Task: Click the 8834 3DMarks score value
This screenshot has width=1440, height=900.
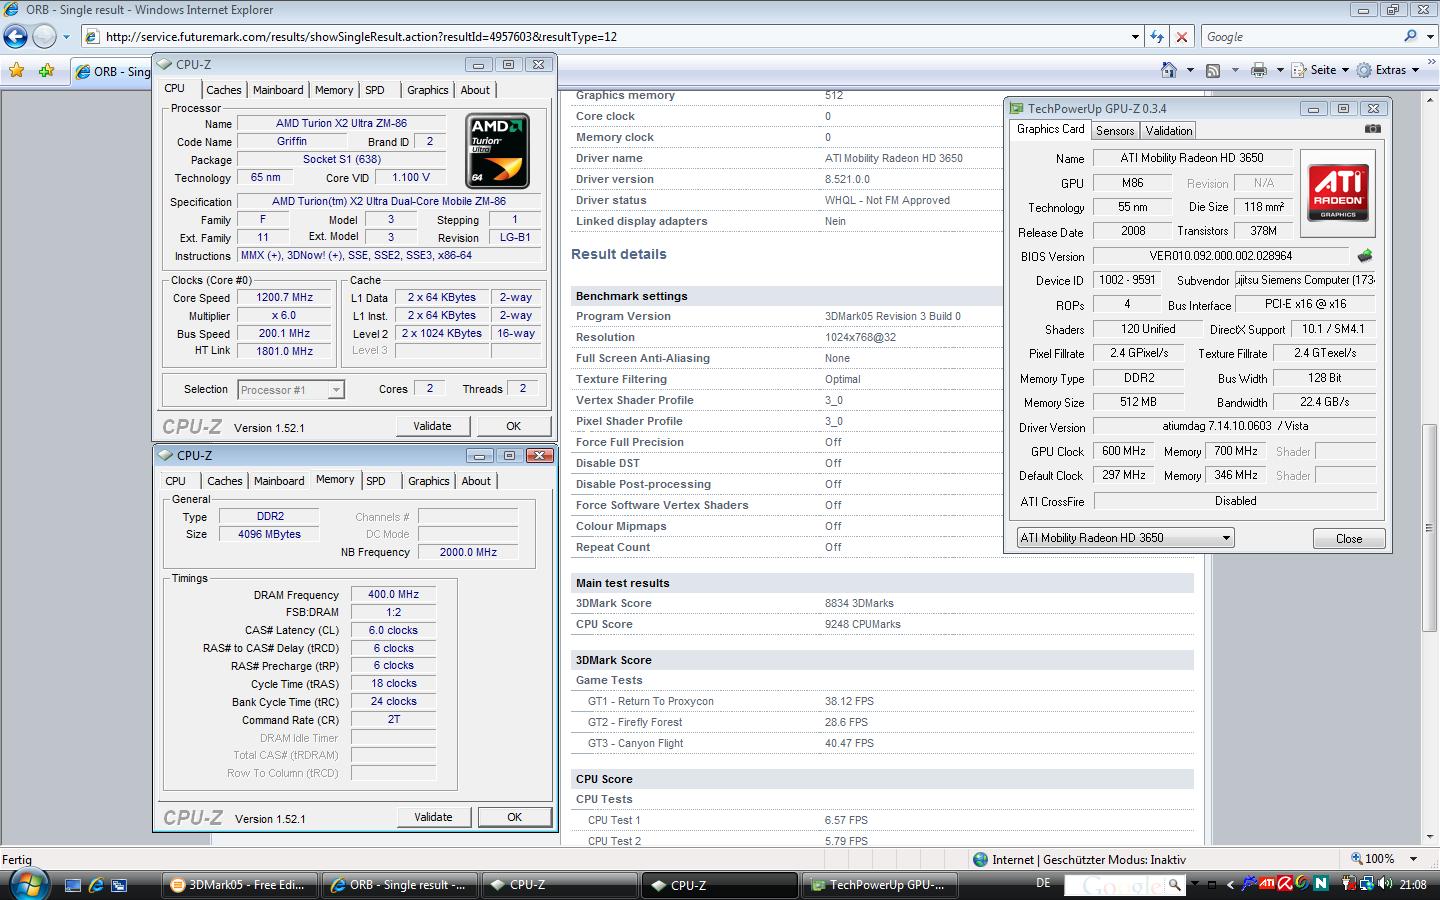Action: (x=859, y=604)
